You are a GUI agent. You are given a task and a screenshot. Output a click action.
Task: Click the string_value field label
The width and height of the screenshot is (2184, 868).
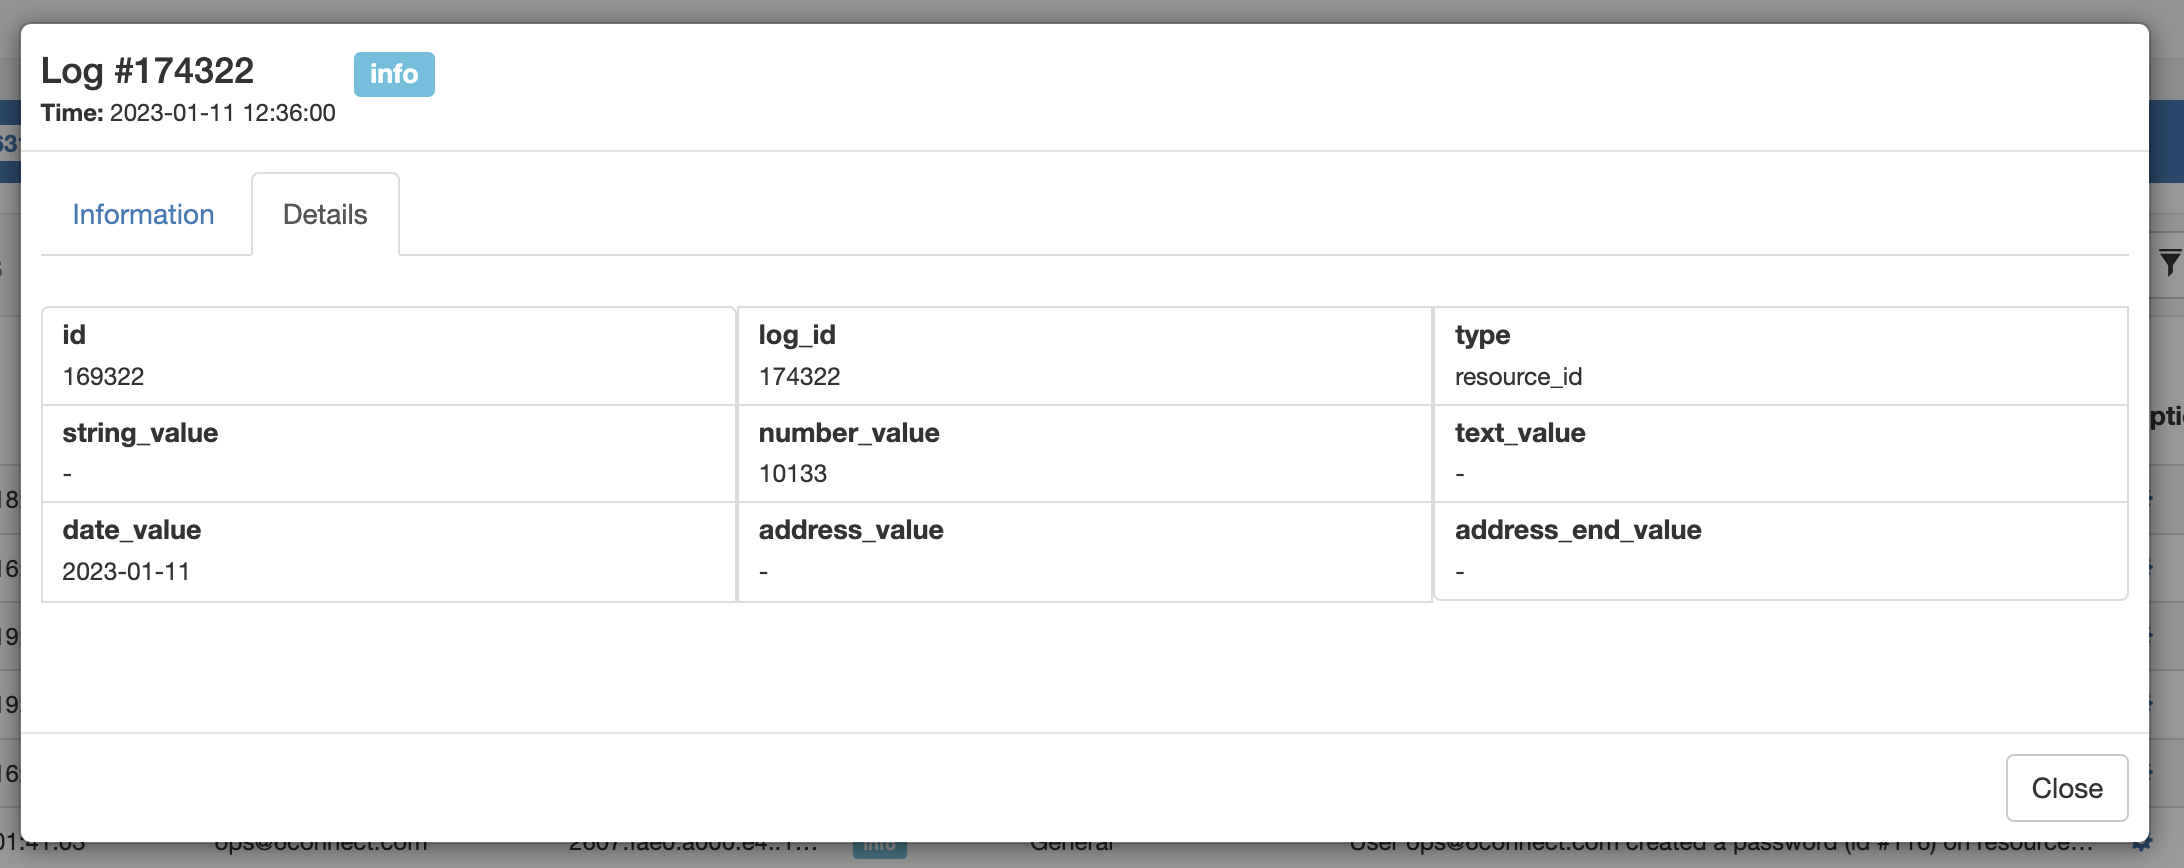tap(140, 433)
